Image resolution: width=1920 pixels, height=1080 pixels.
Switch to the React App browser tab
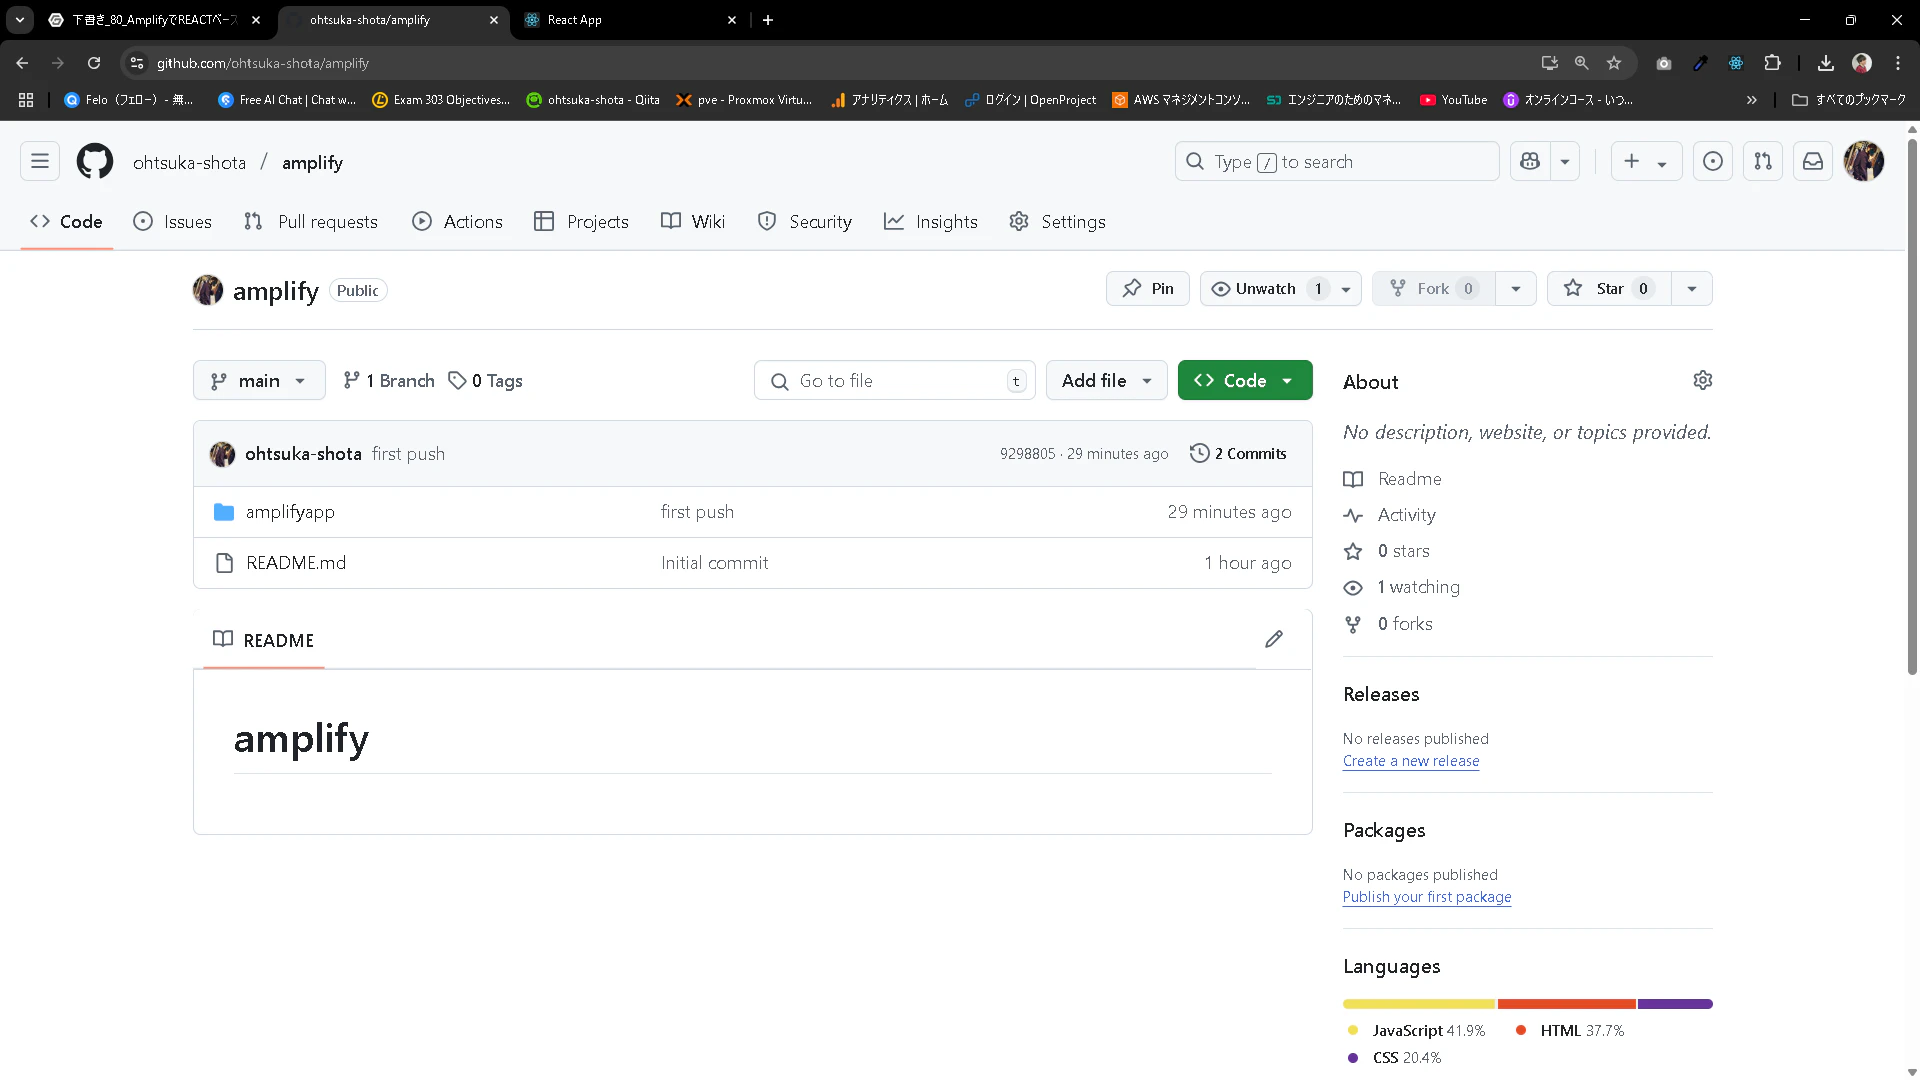[630, 20]
